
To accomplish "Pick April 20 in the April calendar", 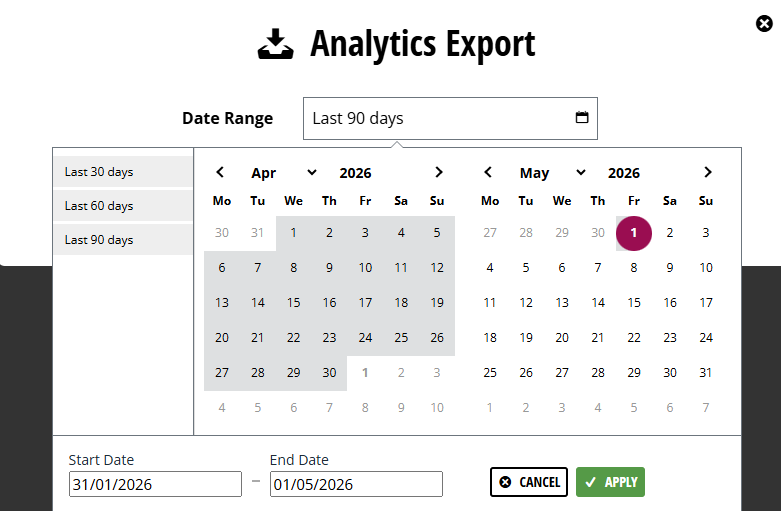I will click(222, 338).
